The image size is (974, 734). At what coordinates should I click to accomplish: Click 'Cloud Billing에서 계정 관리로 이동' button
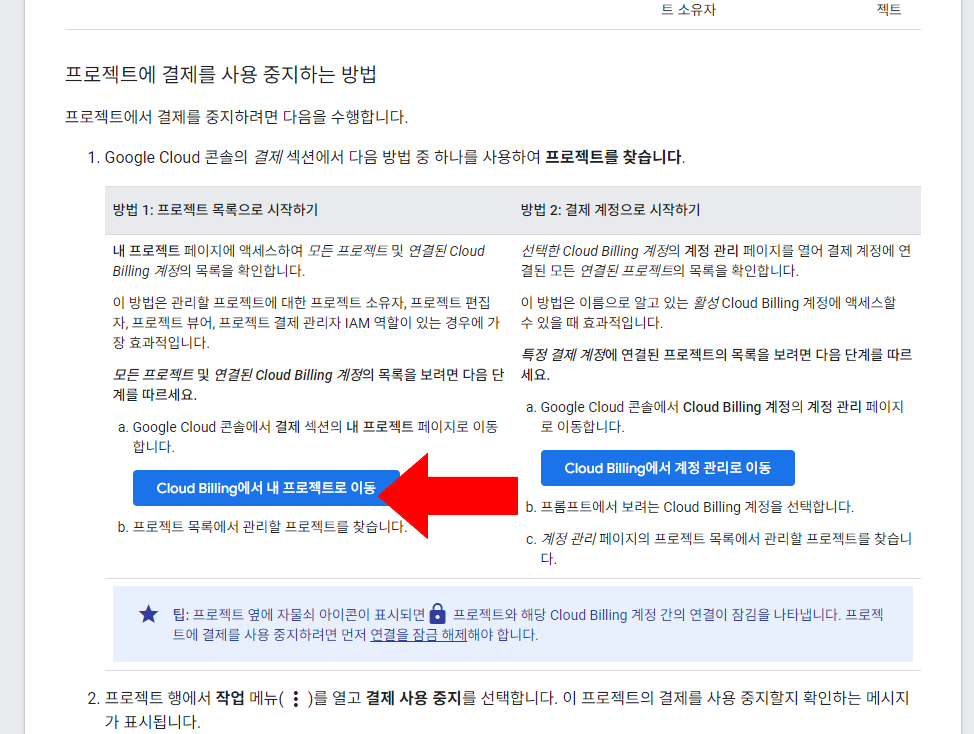coord(668,468)
